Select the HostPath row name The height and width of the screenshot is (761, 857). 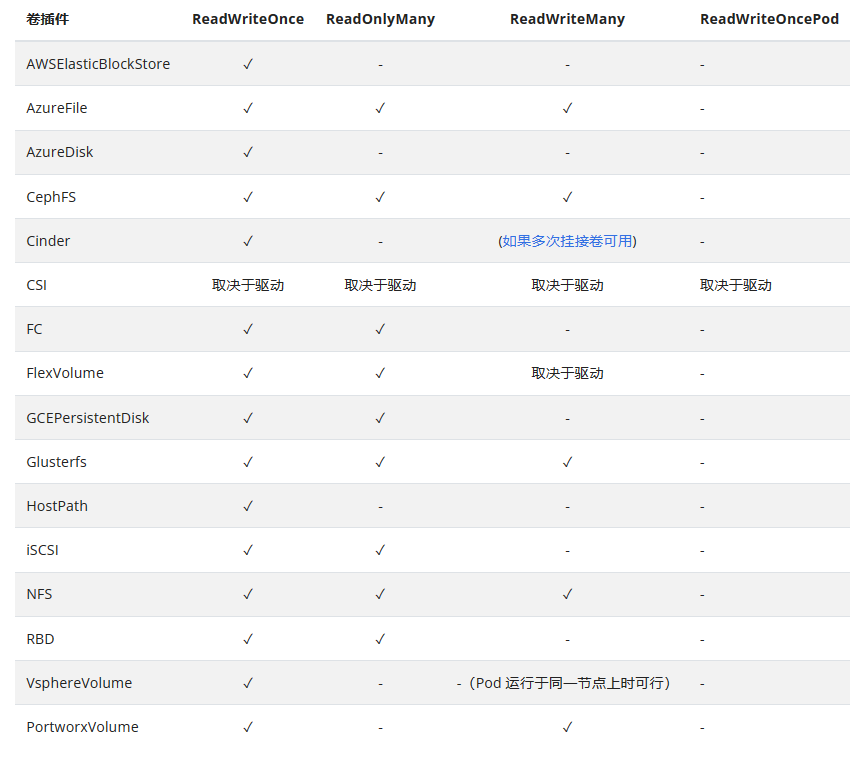[57, 506]
